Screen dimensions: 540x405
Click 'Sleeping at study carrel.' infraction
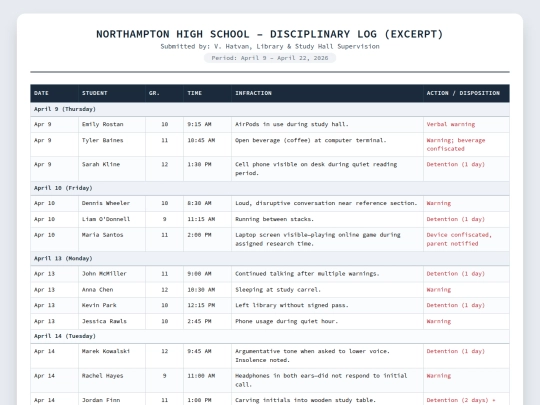pos(278,290)
